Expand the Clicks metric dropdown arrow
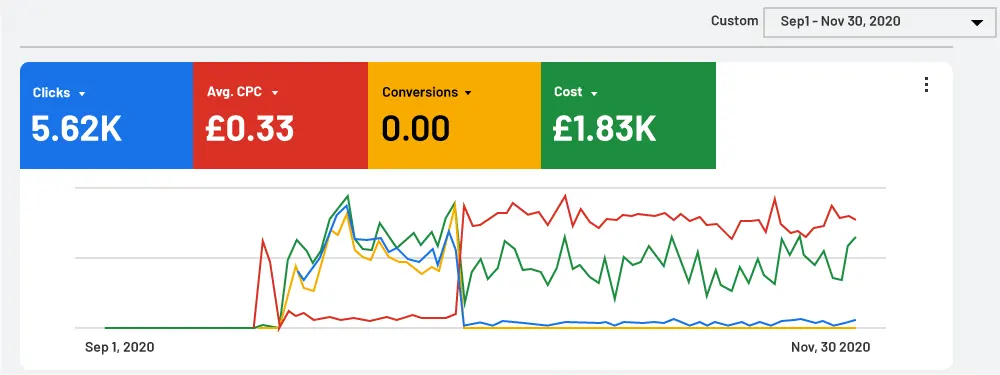The image size is (1000, 375). click(82, 94)
